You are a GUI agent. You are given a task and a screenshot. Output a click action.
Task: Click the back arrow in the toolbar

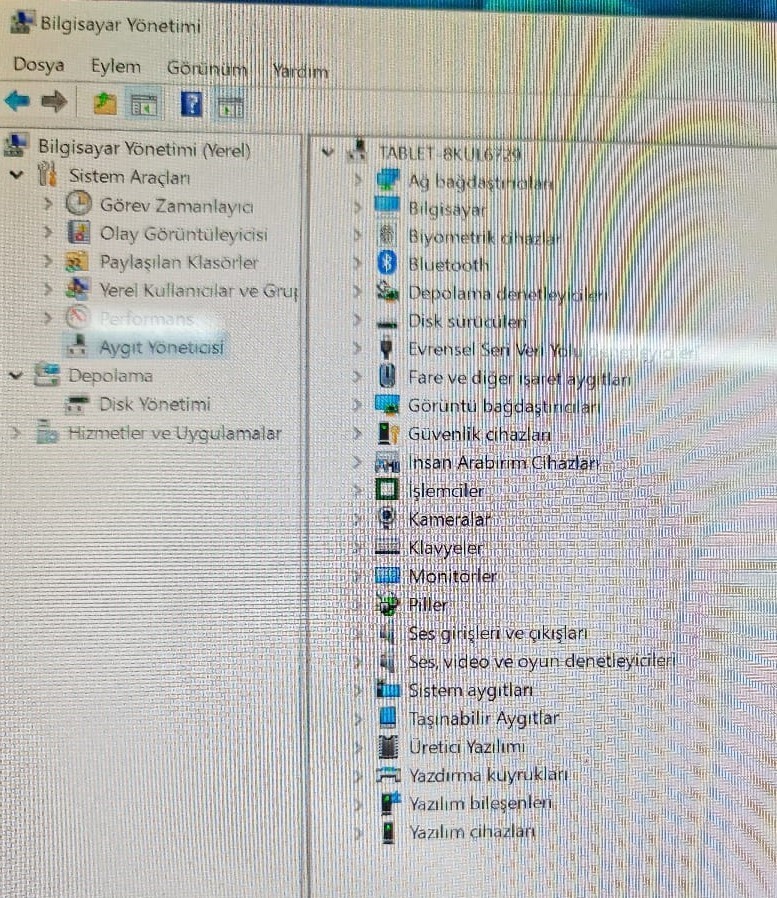17,101
